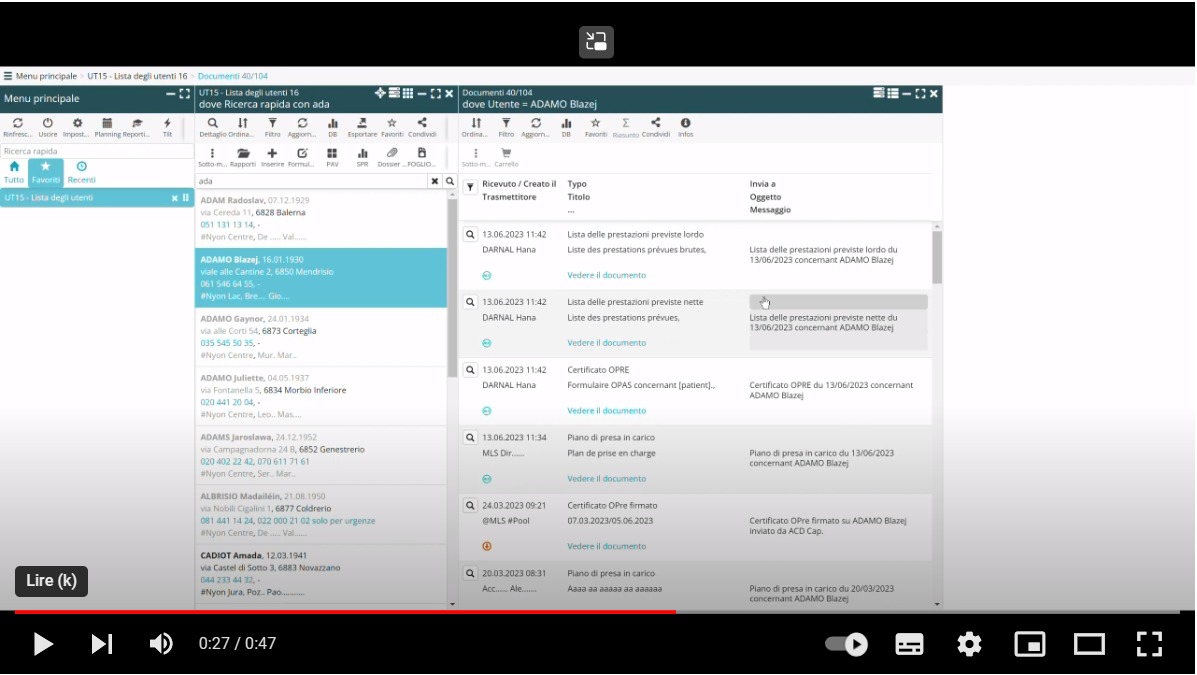Click the Dossier paperclip icon
This screenshot has width=1197, height=675.
coord(392,153)
